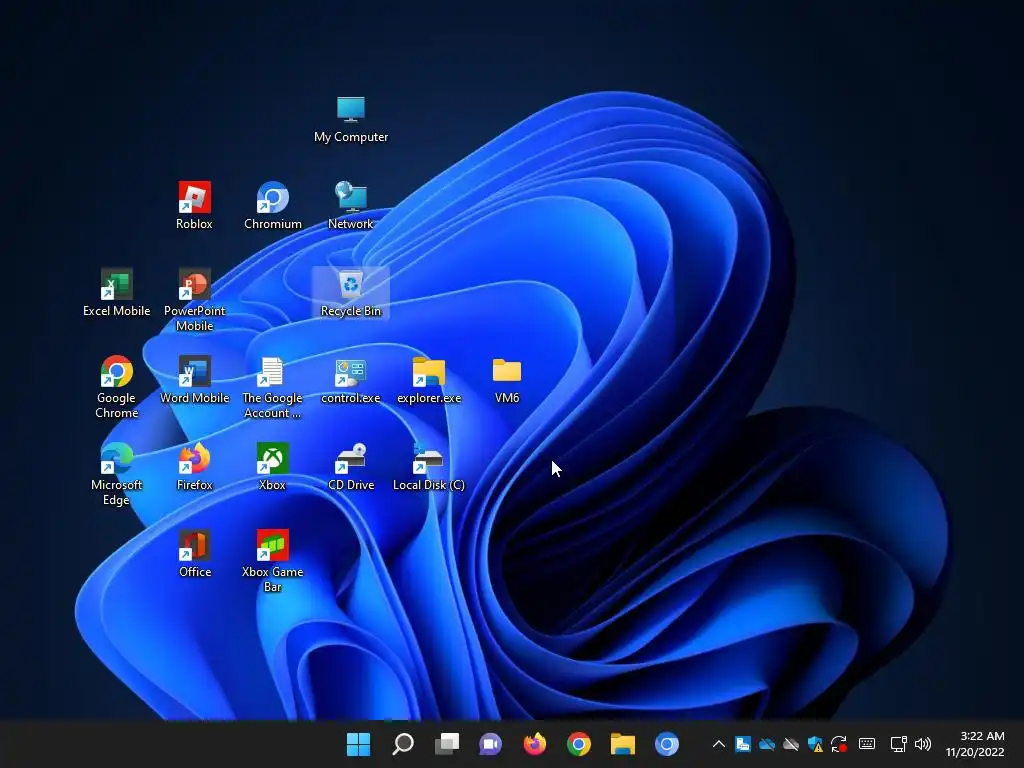Select the control.exe shortcut

click(351, 380)
